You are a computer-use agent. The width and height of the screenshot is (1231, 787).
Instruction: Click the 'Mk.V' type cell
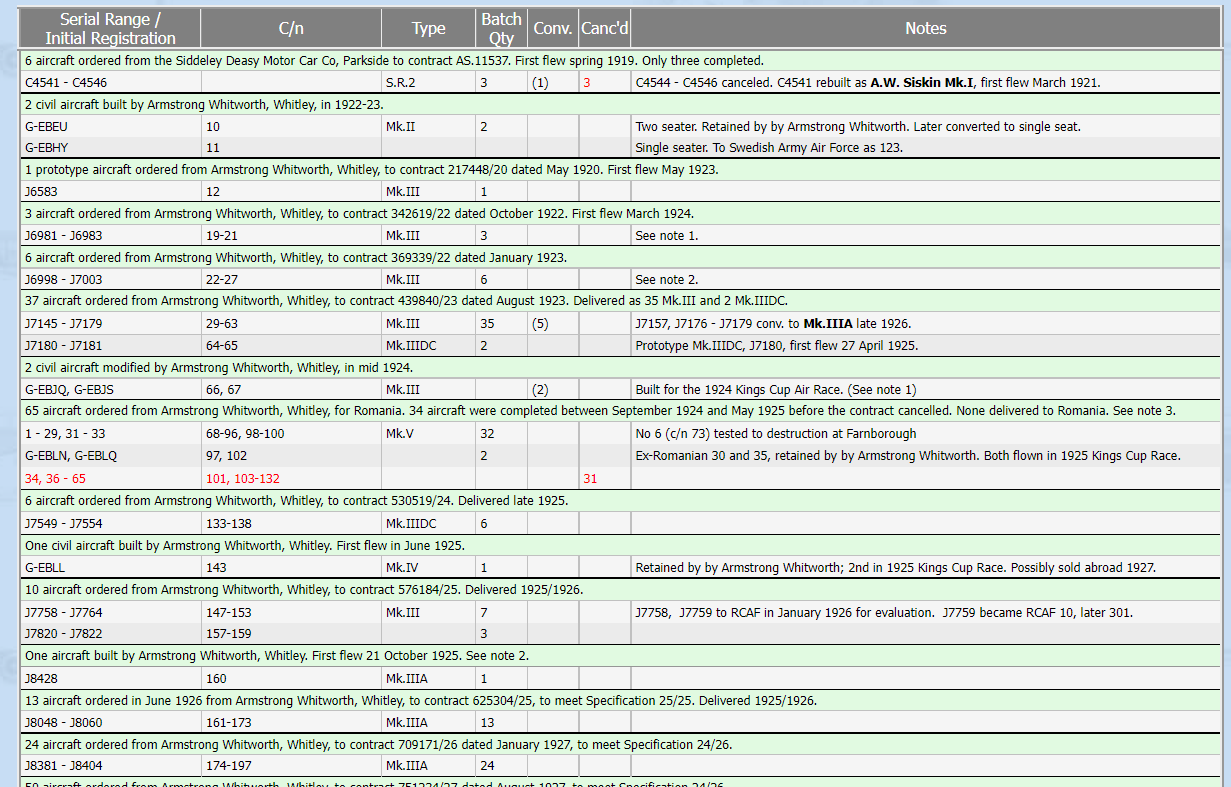pos(428,434)
